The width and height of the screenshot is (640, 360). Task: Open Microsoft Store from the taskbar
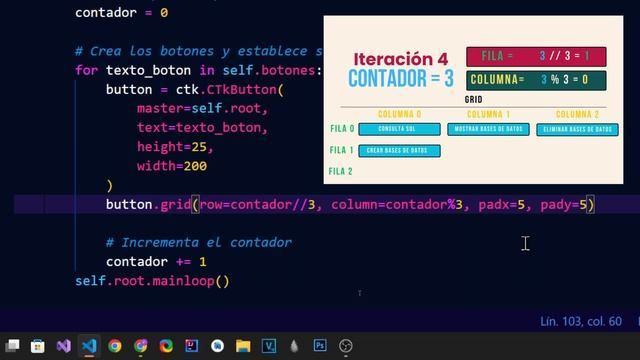(x=38, y=346)
